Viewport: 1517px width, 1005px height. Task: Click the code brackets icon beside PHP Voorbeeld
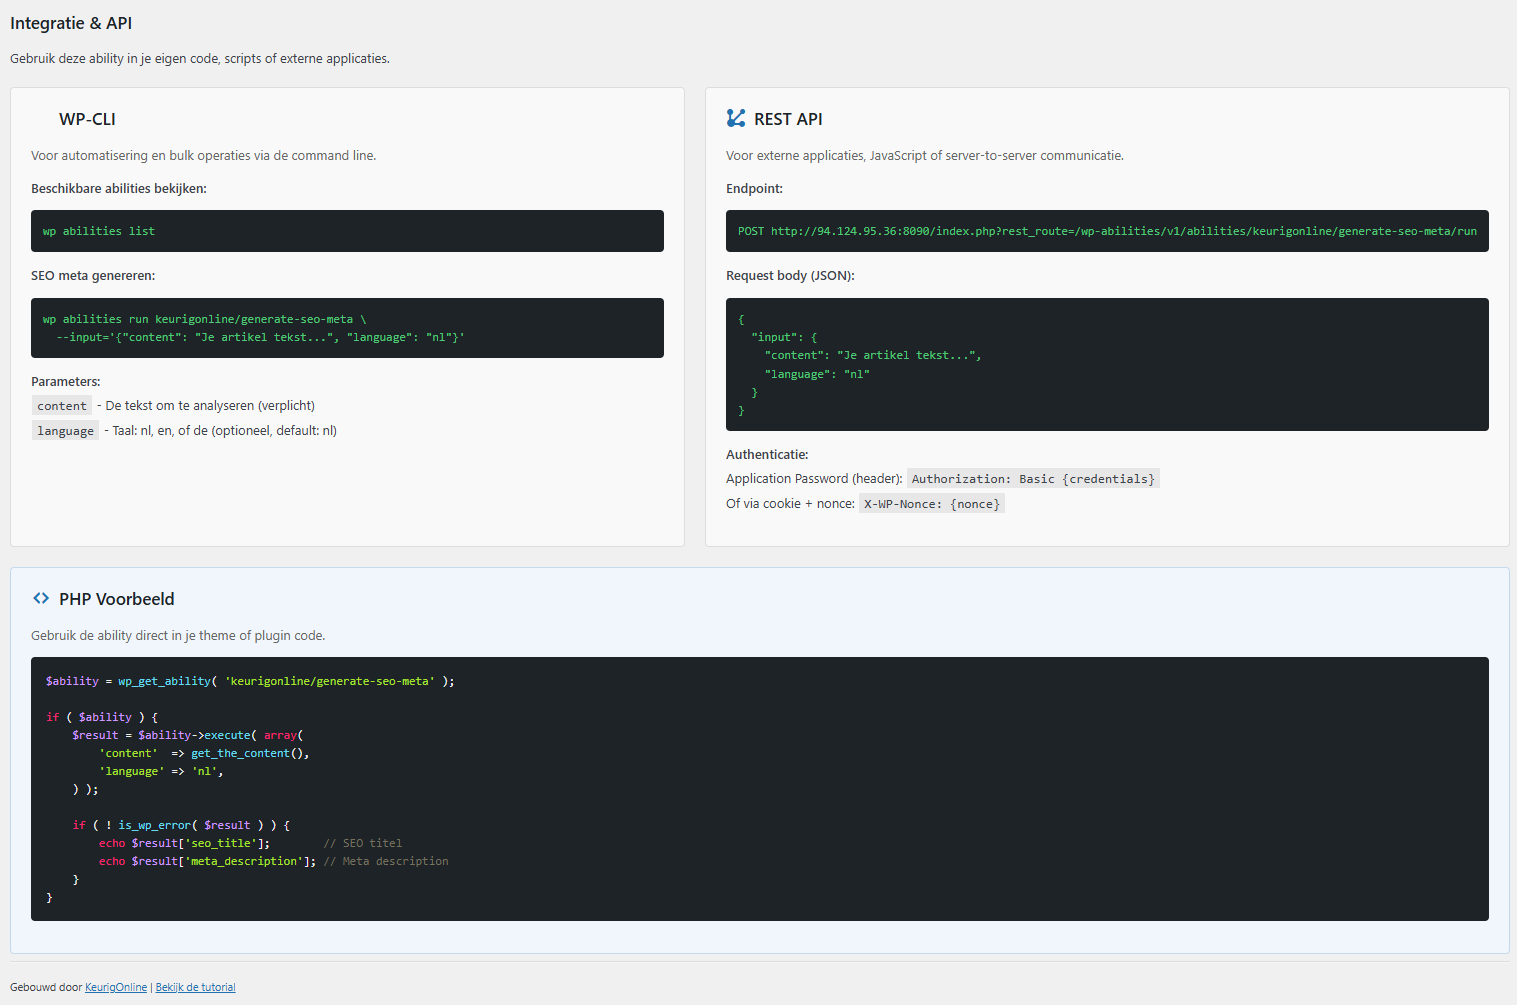pyautogui.click(x=41, y=598)
